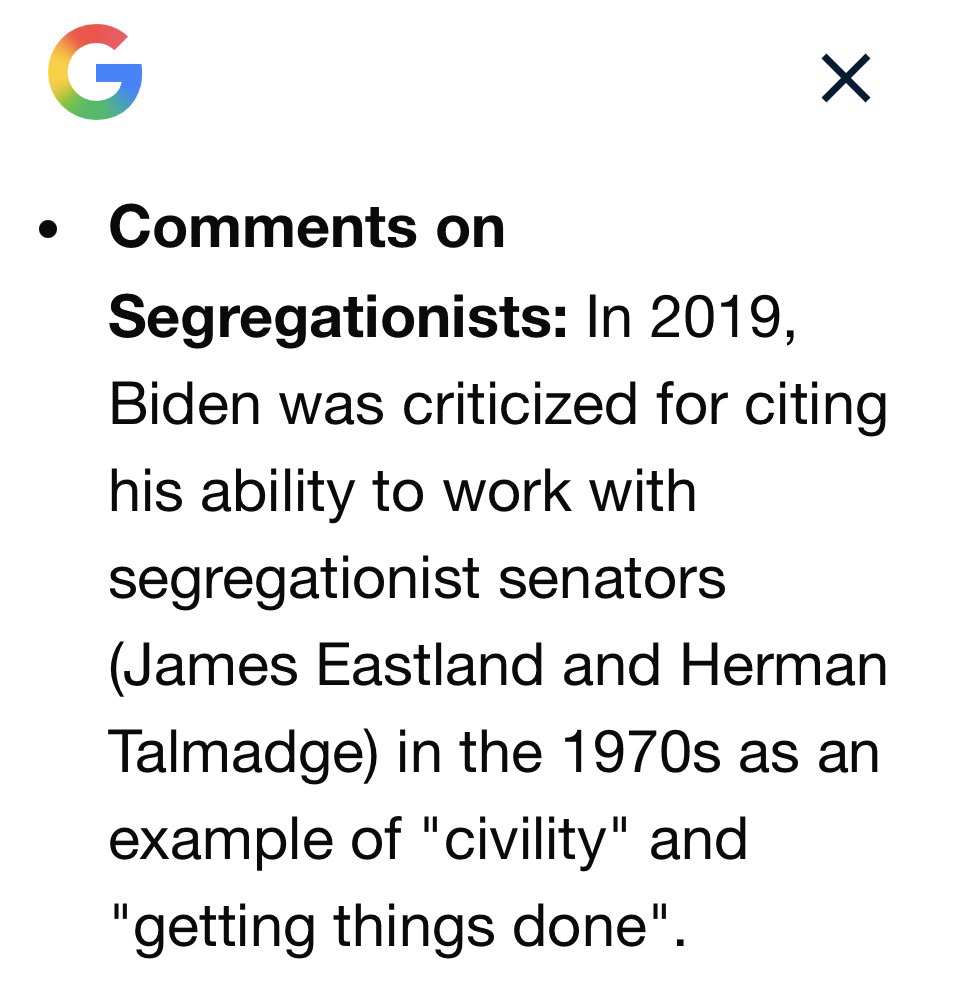The height and width of the screenshot is (985, 960).
Task: Click the first name "Herman"
Action: 783,667
